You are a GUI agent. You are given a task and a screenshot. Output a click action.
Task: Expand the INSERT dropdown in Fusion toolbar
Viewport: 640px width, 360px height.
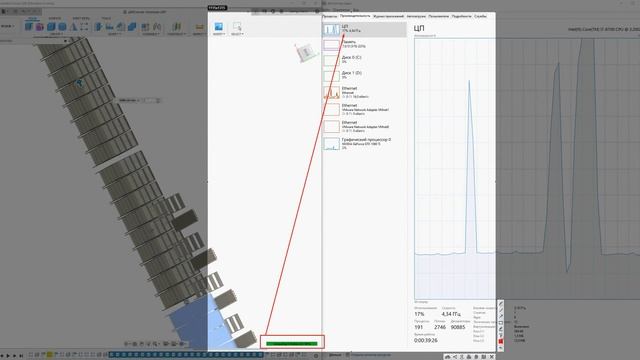[219, 34]
